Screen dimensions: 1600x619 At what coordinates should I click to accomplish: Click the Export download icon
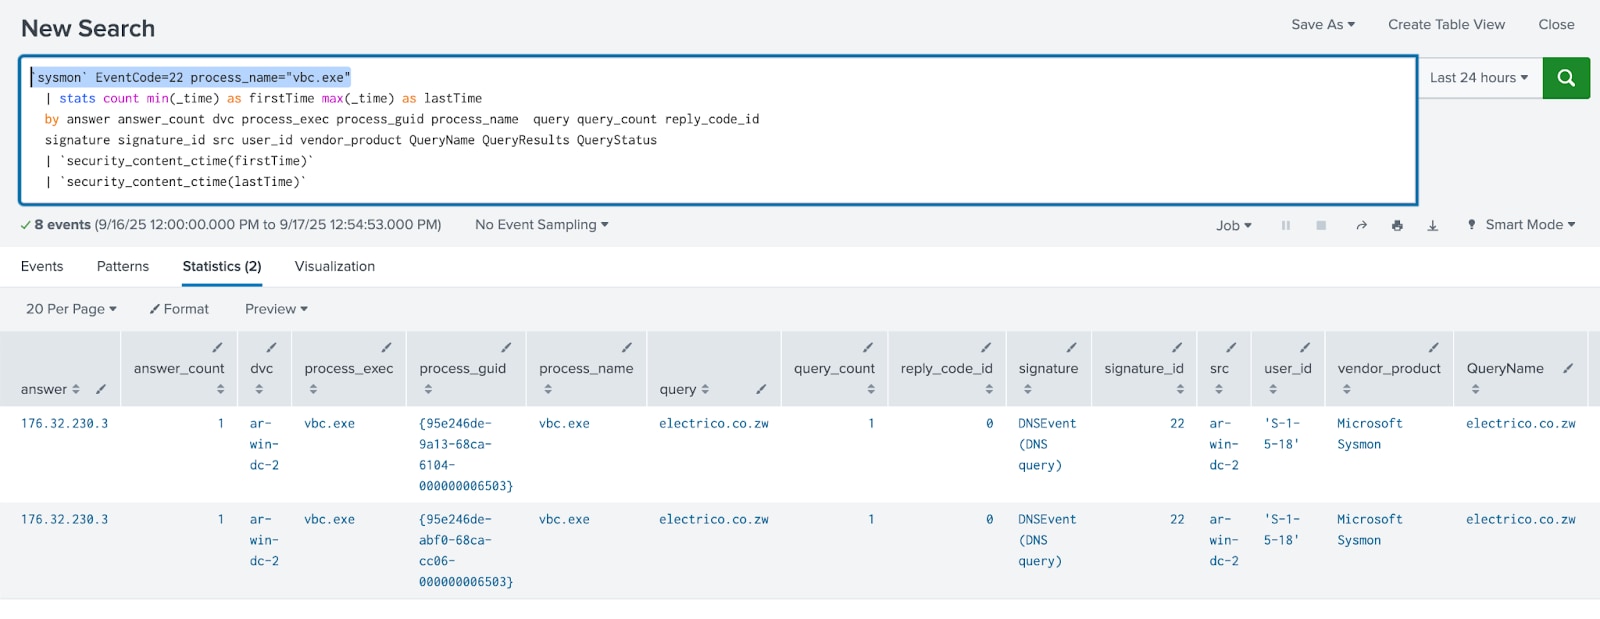click(x=1432, y=226)
